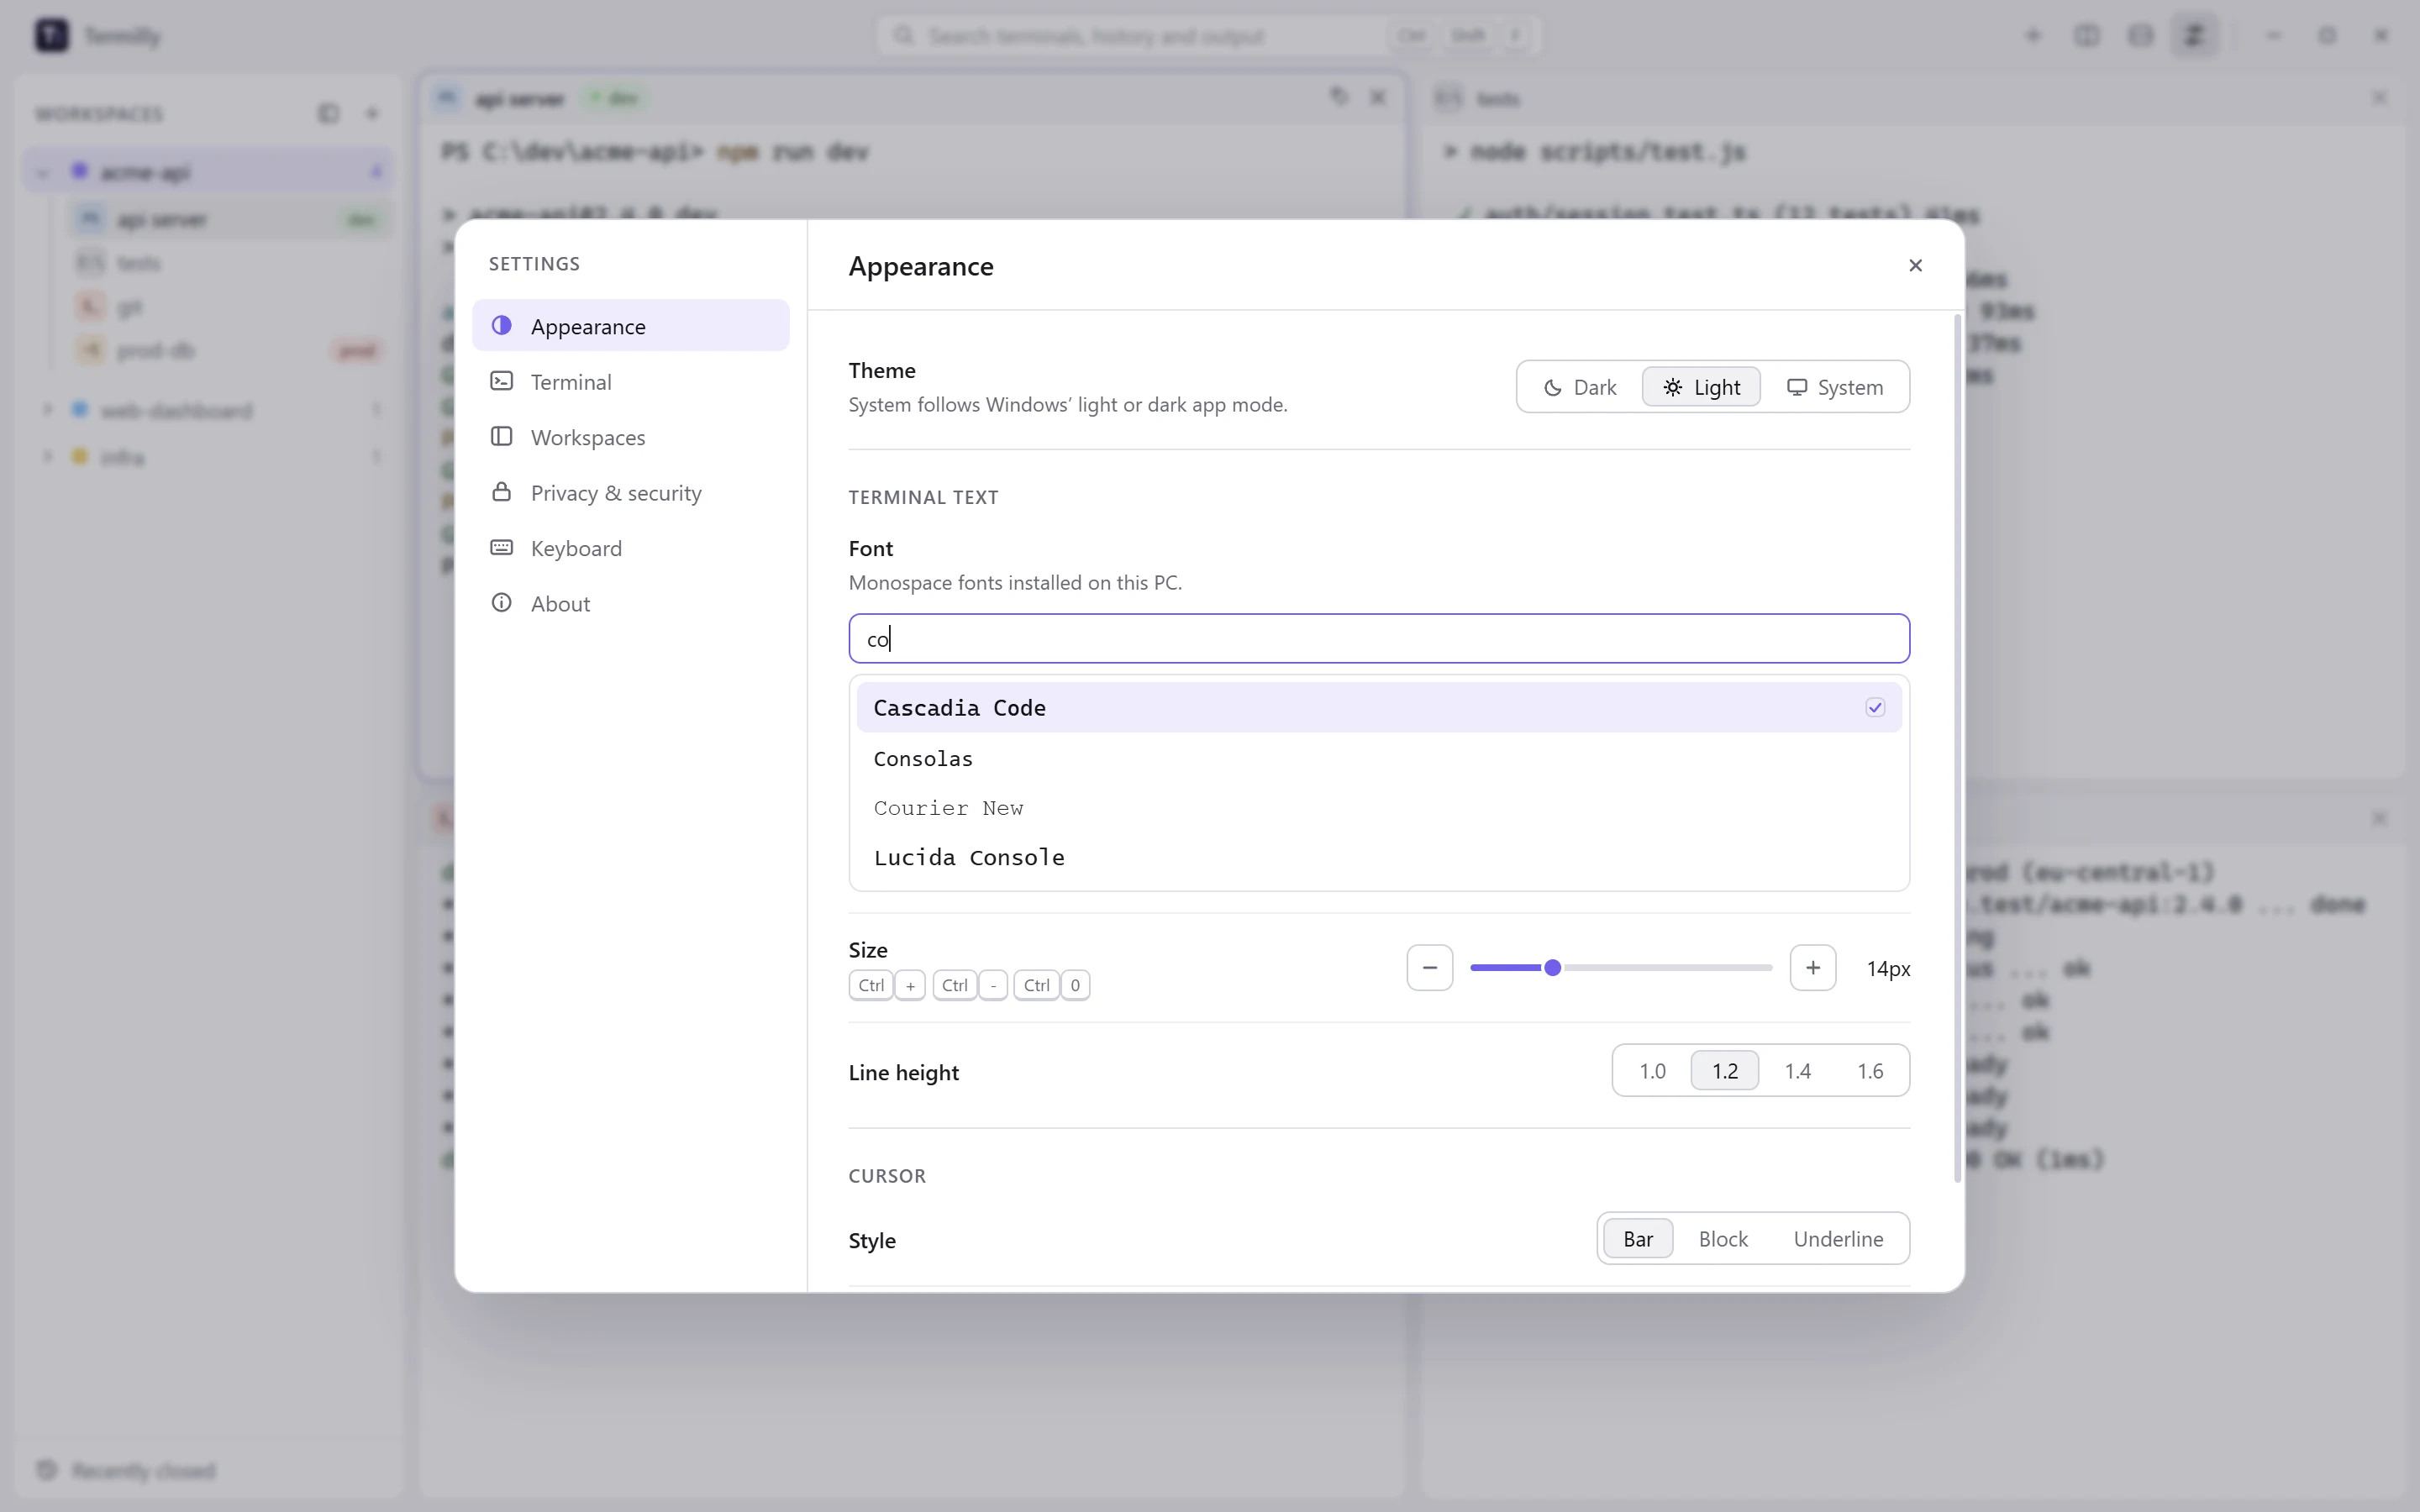Choose the Underline cursor style
This screenshot has width=2420, height=1512.
point(1838,1239)
